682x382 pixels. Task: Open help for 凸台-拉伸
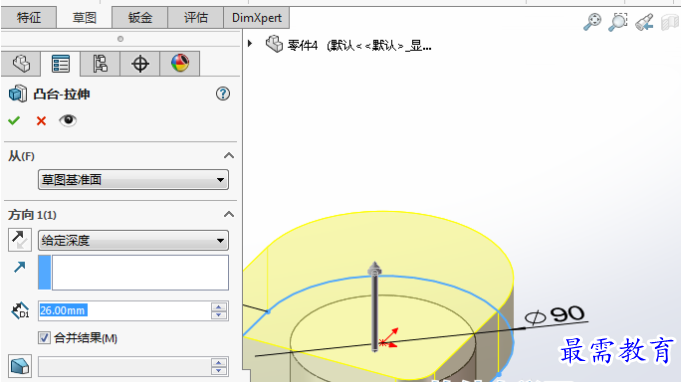(x=223, y=94)
